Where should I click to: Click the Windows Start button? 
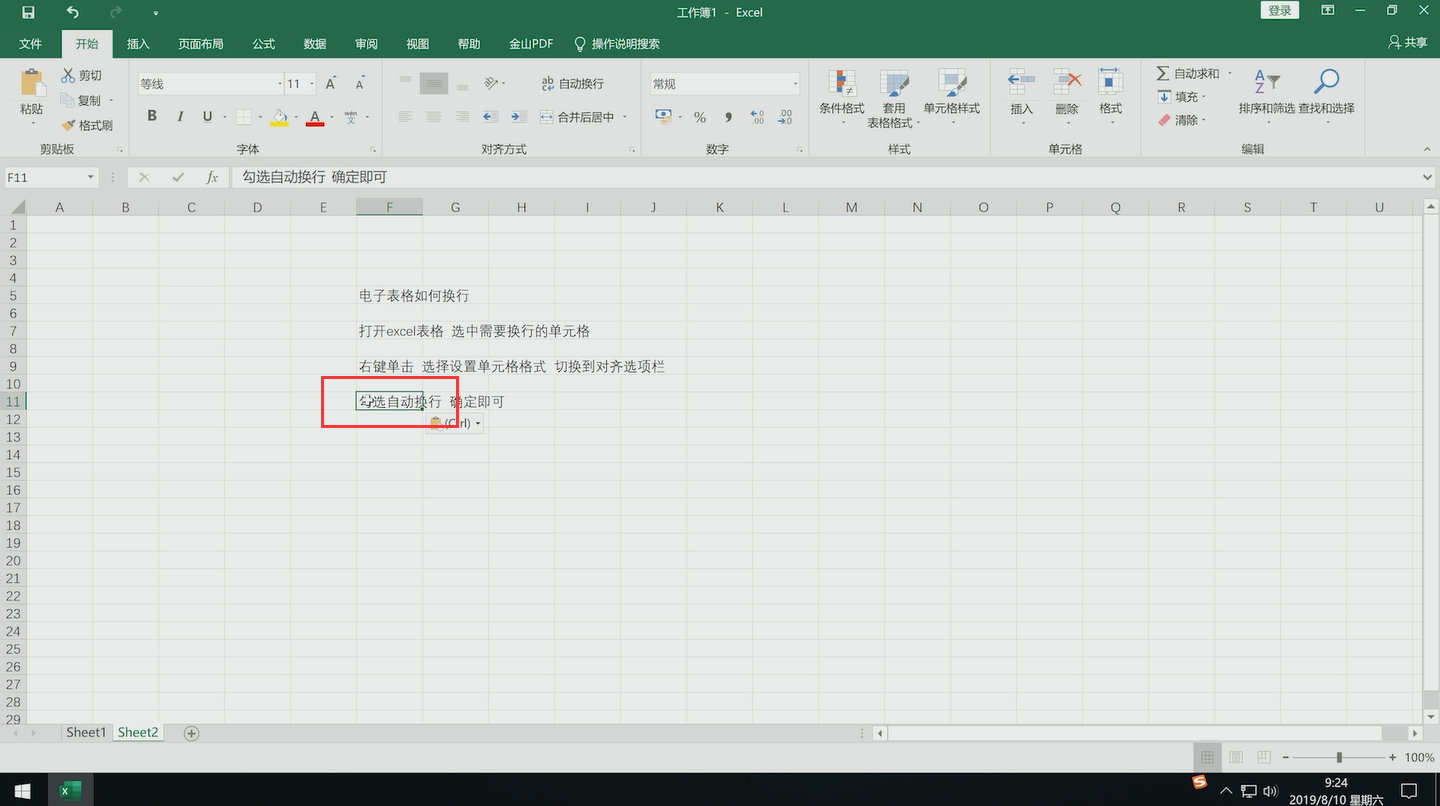point(22,790)
